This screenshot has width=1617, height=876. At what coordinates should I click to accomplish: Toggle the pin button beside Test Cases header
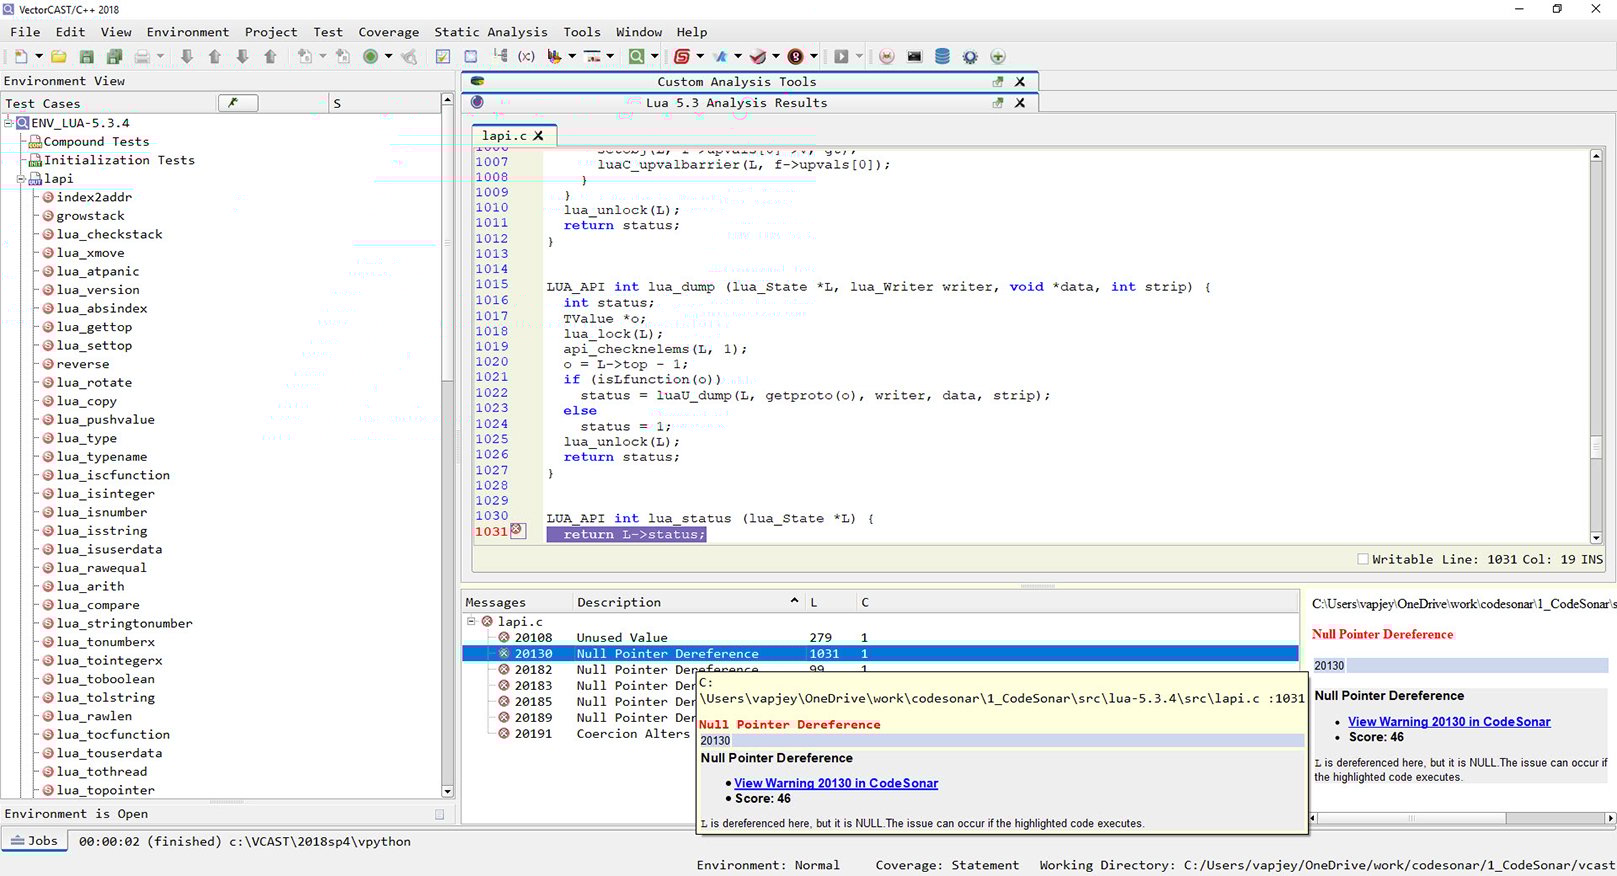click(x=237, y=103)
